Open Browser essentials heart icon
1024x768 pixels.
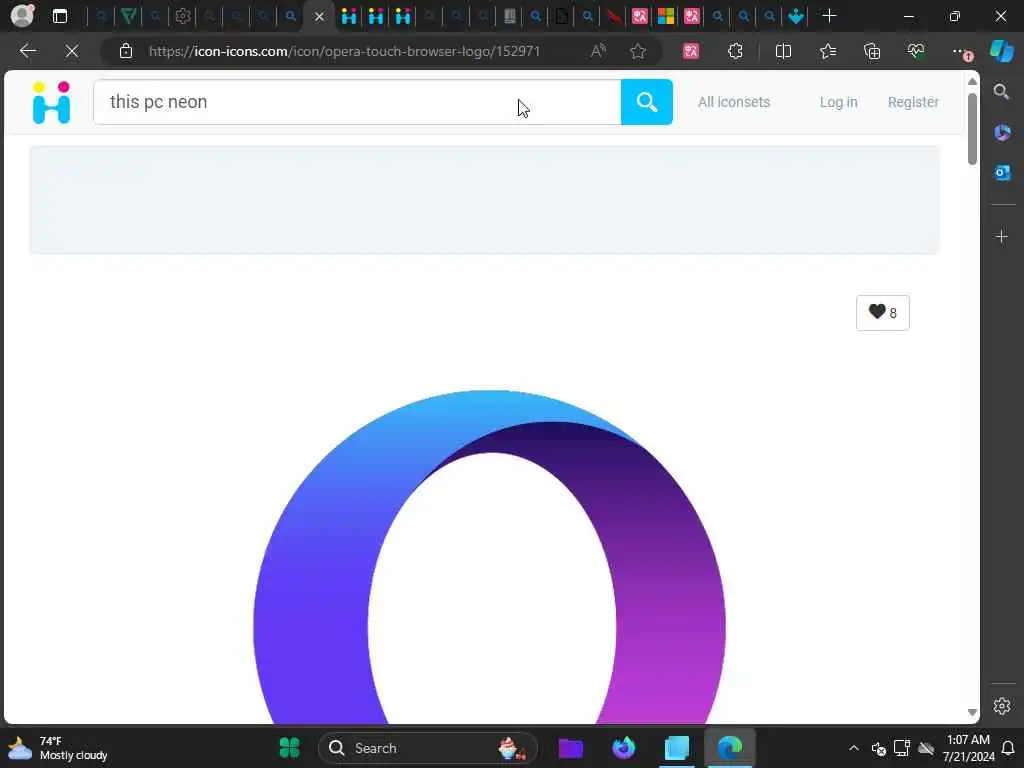coord(916,51)
